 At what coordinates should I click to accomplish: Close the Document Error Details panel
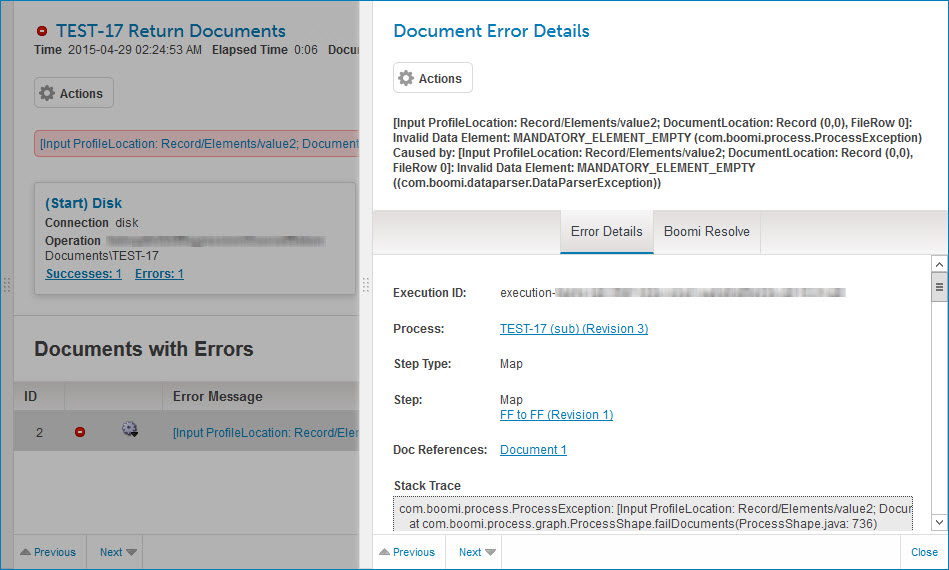(924, 552)
